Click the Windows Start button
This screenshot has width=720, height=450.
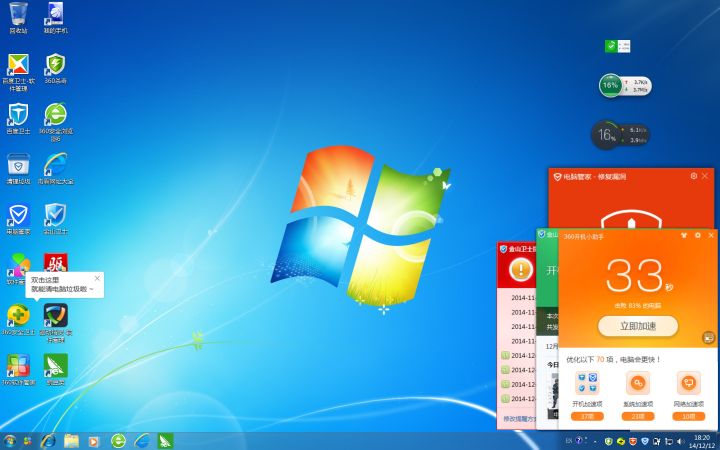(x=11, y=440)
